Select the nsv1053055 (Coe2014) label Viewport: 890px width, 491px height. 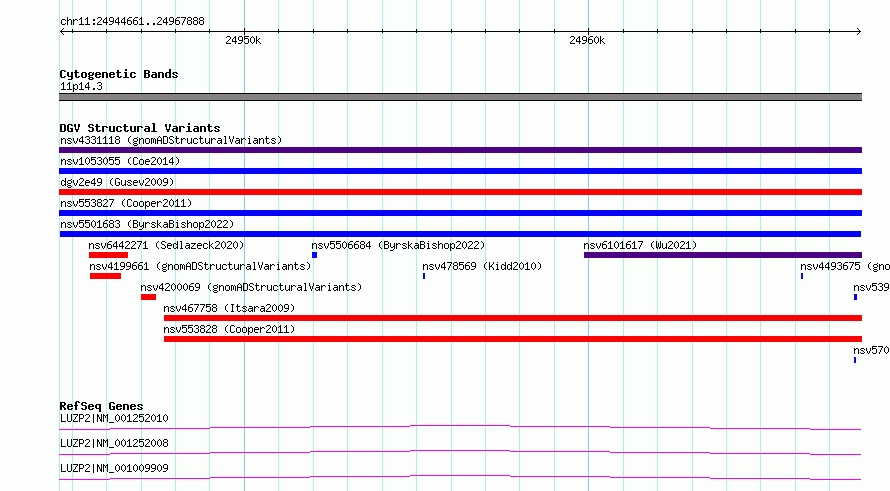(x=120, y=161)
